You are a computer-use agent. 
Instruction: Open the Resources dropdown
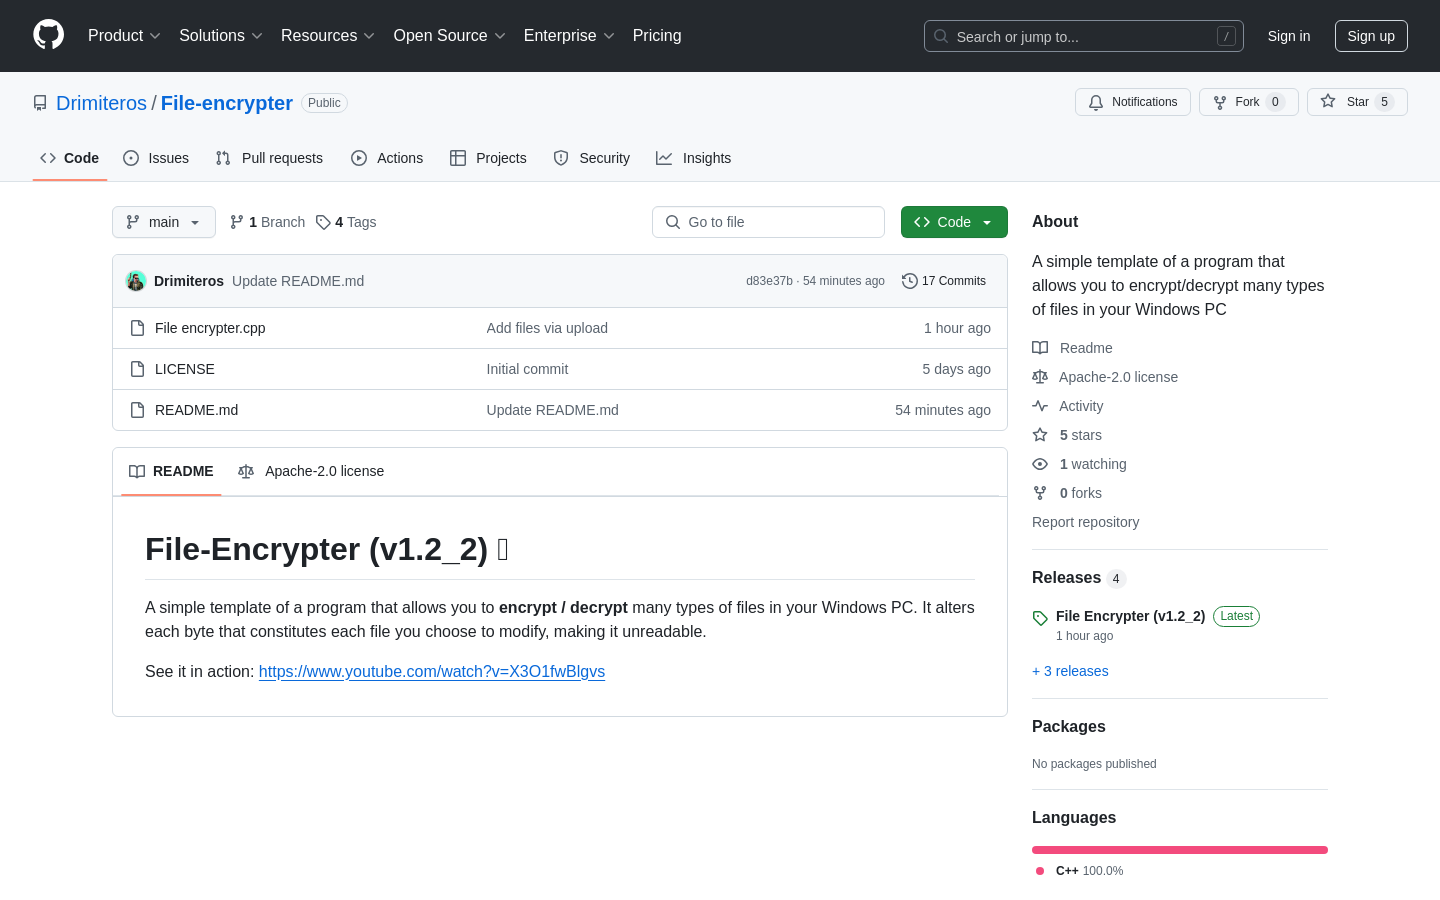click(x=328, y=36)
